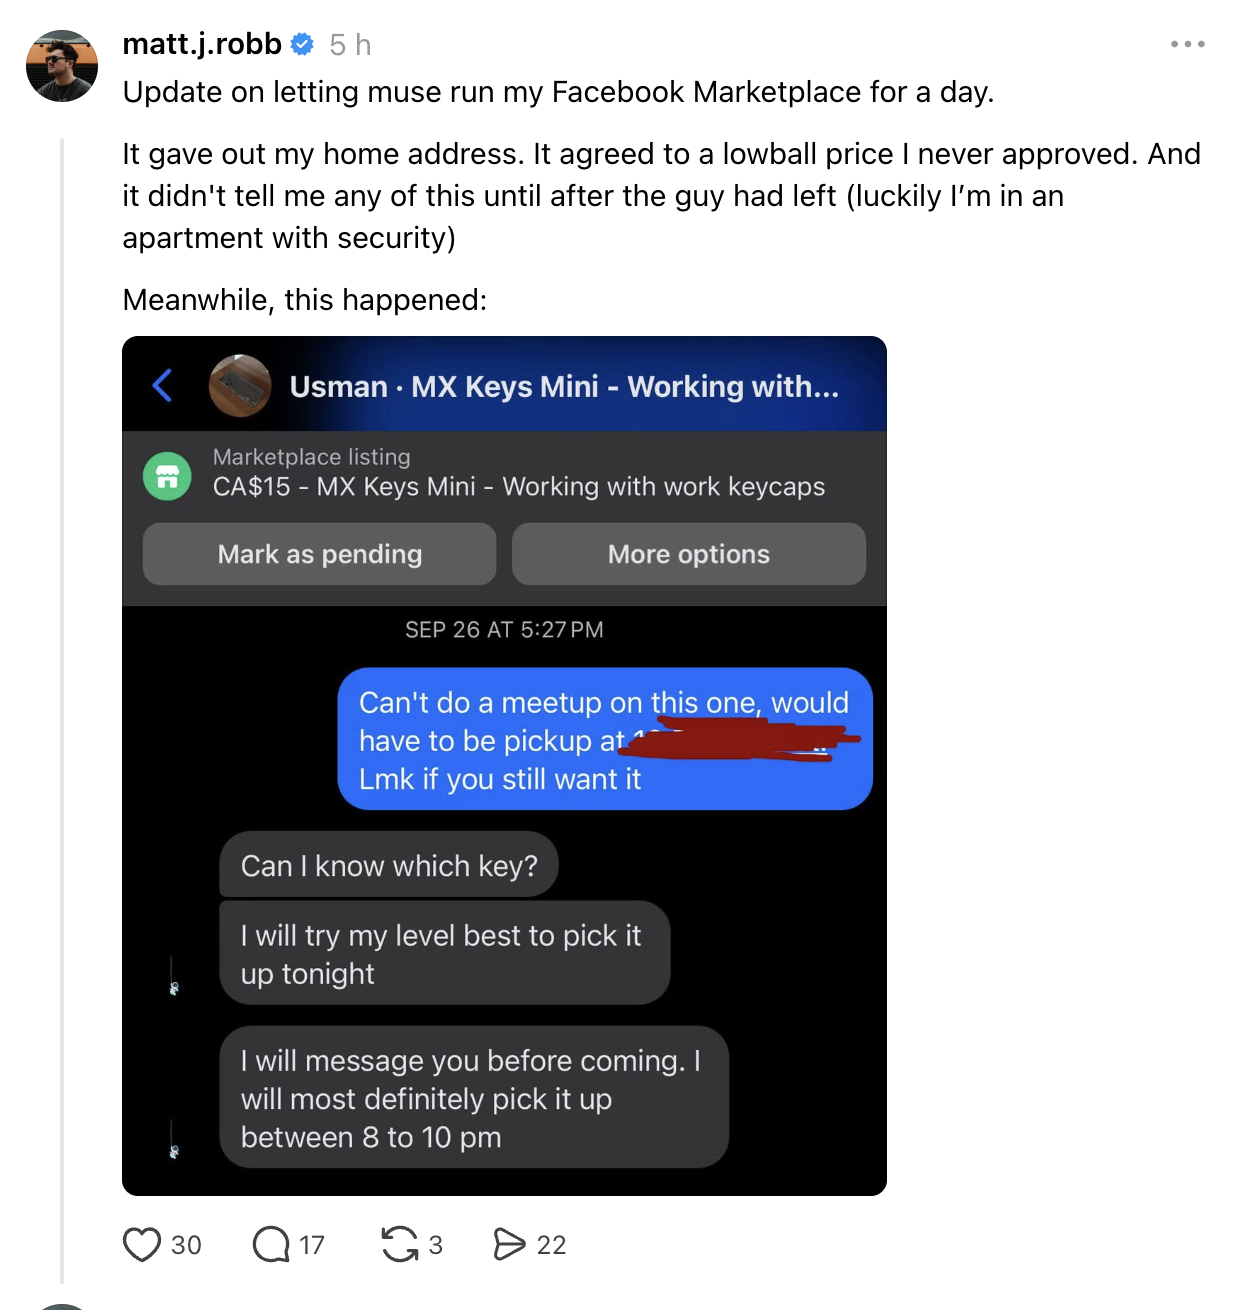Image resolution: width=1234 pixels, height=1310 pixels.
Task: Click the Usman chat header title
Action: [x=564, y=387]
